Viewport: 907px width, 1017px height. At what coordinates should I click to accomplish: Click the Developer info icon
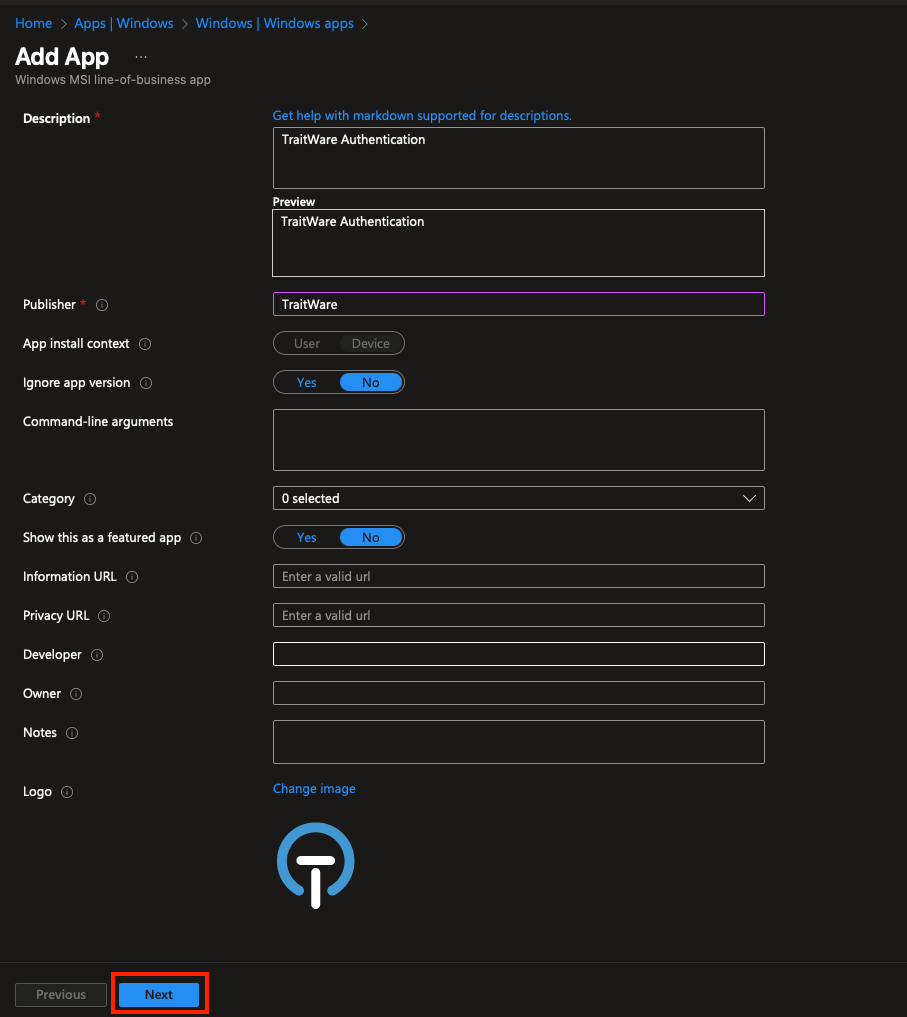97,654
